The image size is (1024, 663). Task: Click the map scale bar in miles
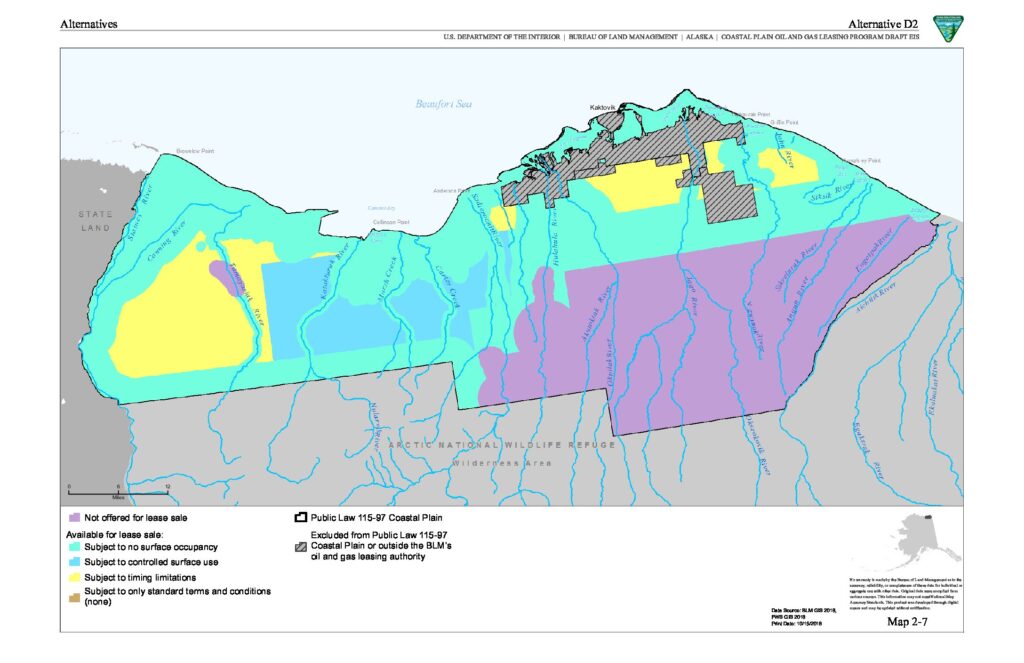click(117, 489)
